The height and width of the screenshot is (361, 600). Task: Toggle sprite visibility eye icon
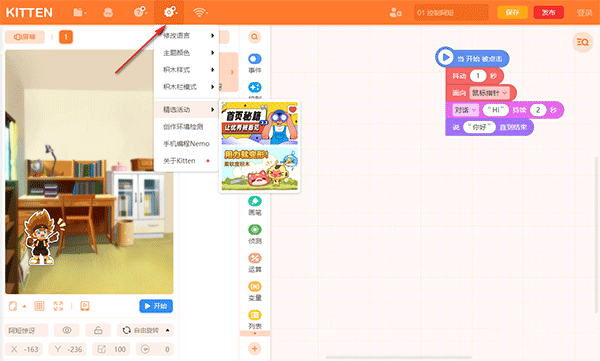[67, 330]
